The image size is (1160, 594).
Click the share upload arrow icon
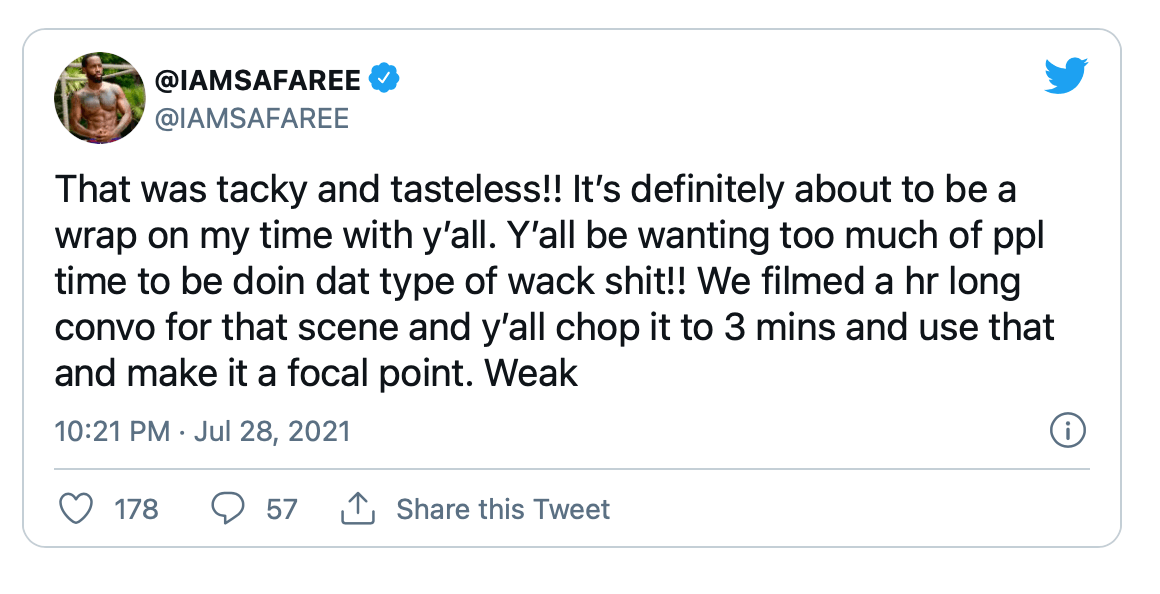(358, 509)
